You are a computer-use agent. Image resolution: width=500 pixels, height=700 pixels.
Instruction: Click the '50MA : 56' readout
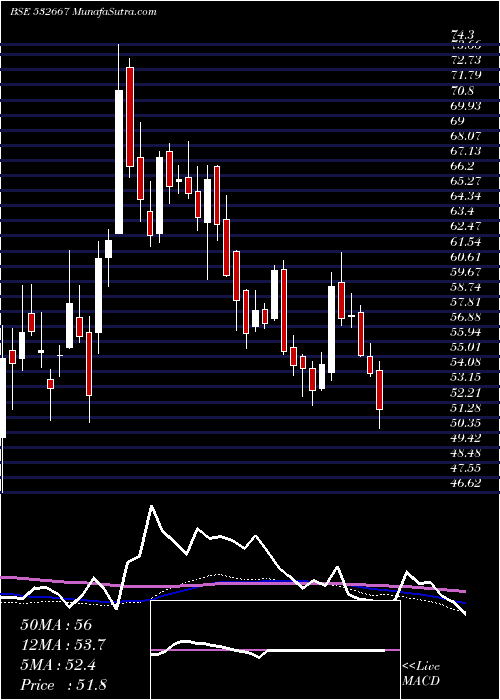56,625
